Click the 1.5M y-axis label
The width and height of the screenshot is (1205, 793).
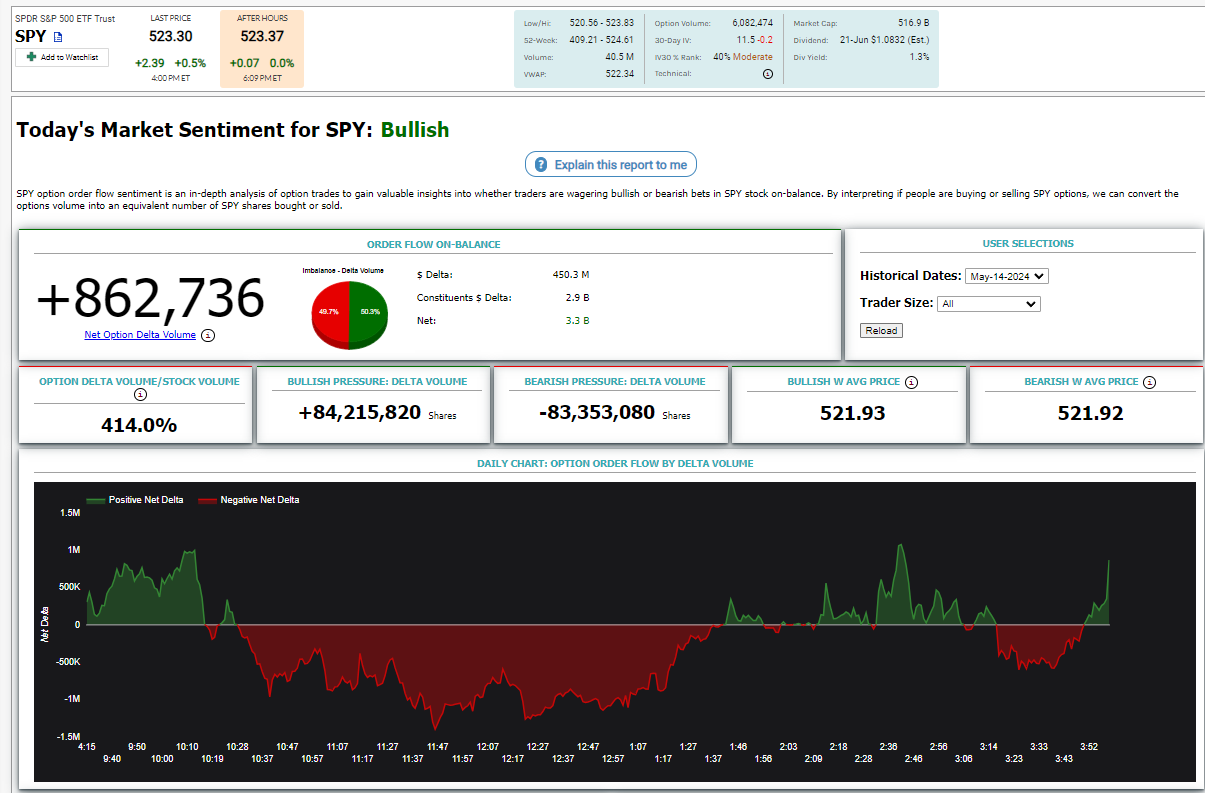(x=70, y=513)
